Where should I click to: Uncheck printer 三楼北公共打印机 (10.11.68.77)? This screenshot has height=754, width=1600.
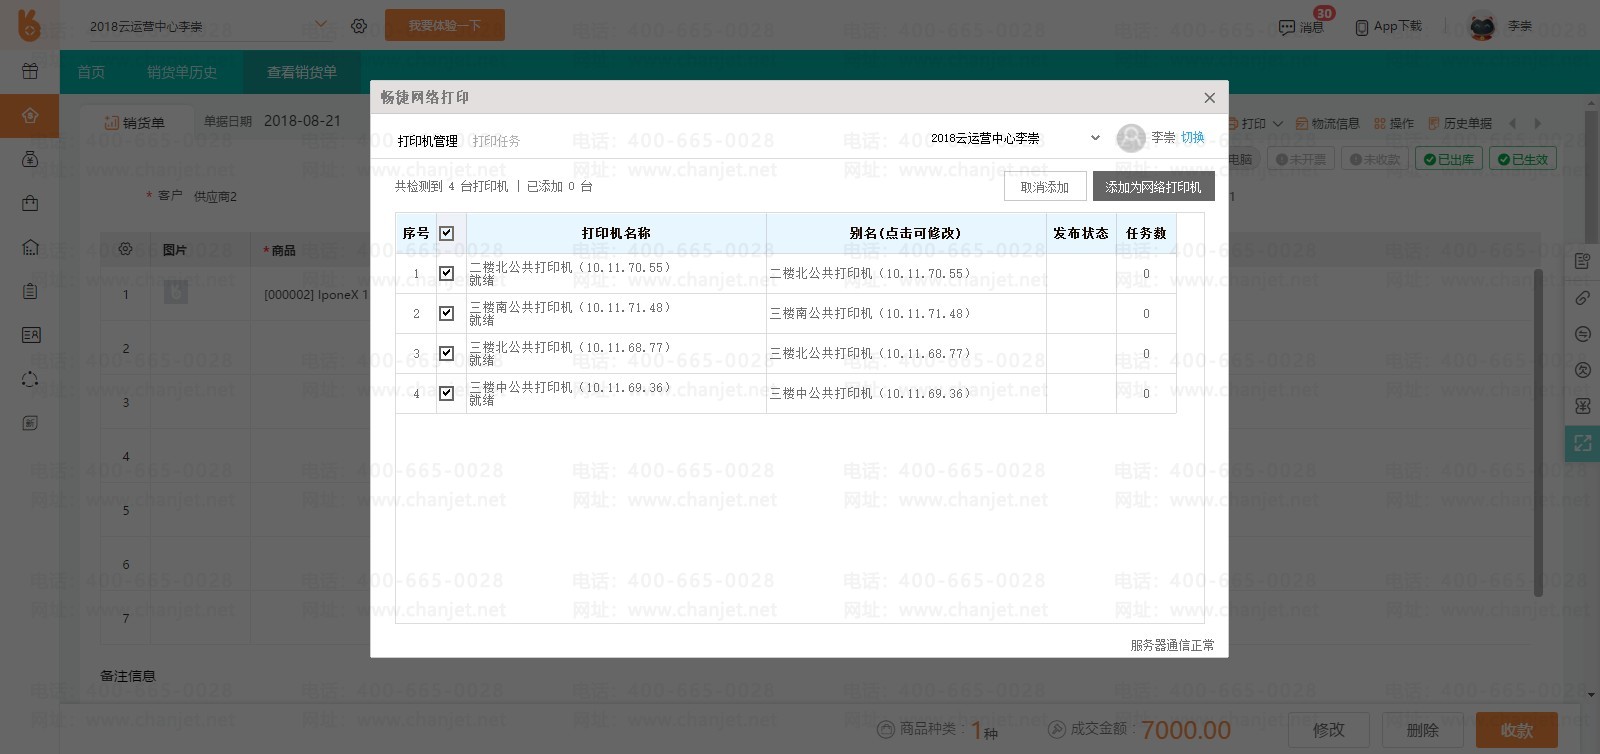(446, 353)
